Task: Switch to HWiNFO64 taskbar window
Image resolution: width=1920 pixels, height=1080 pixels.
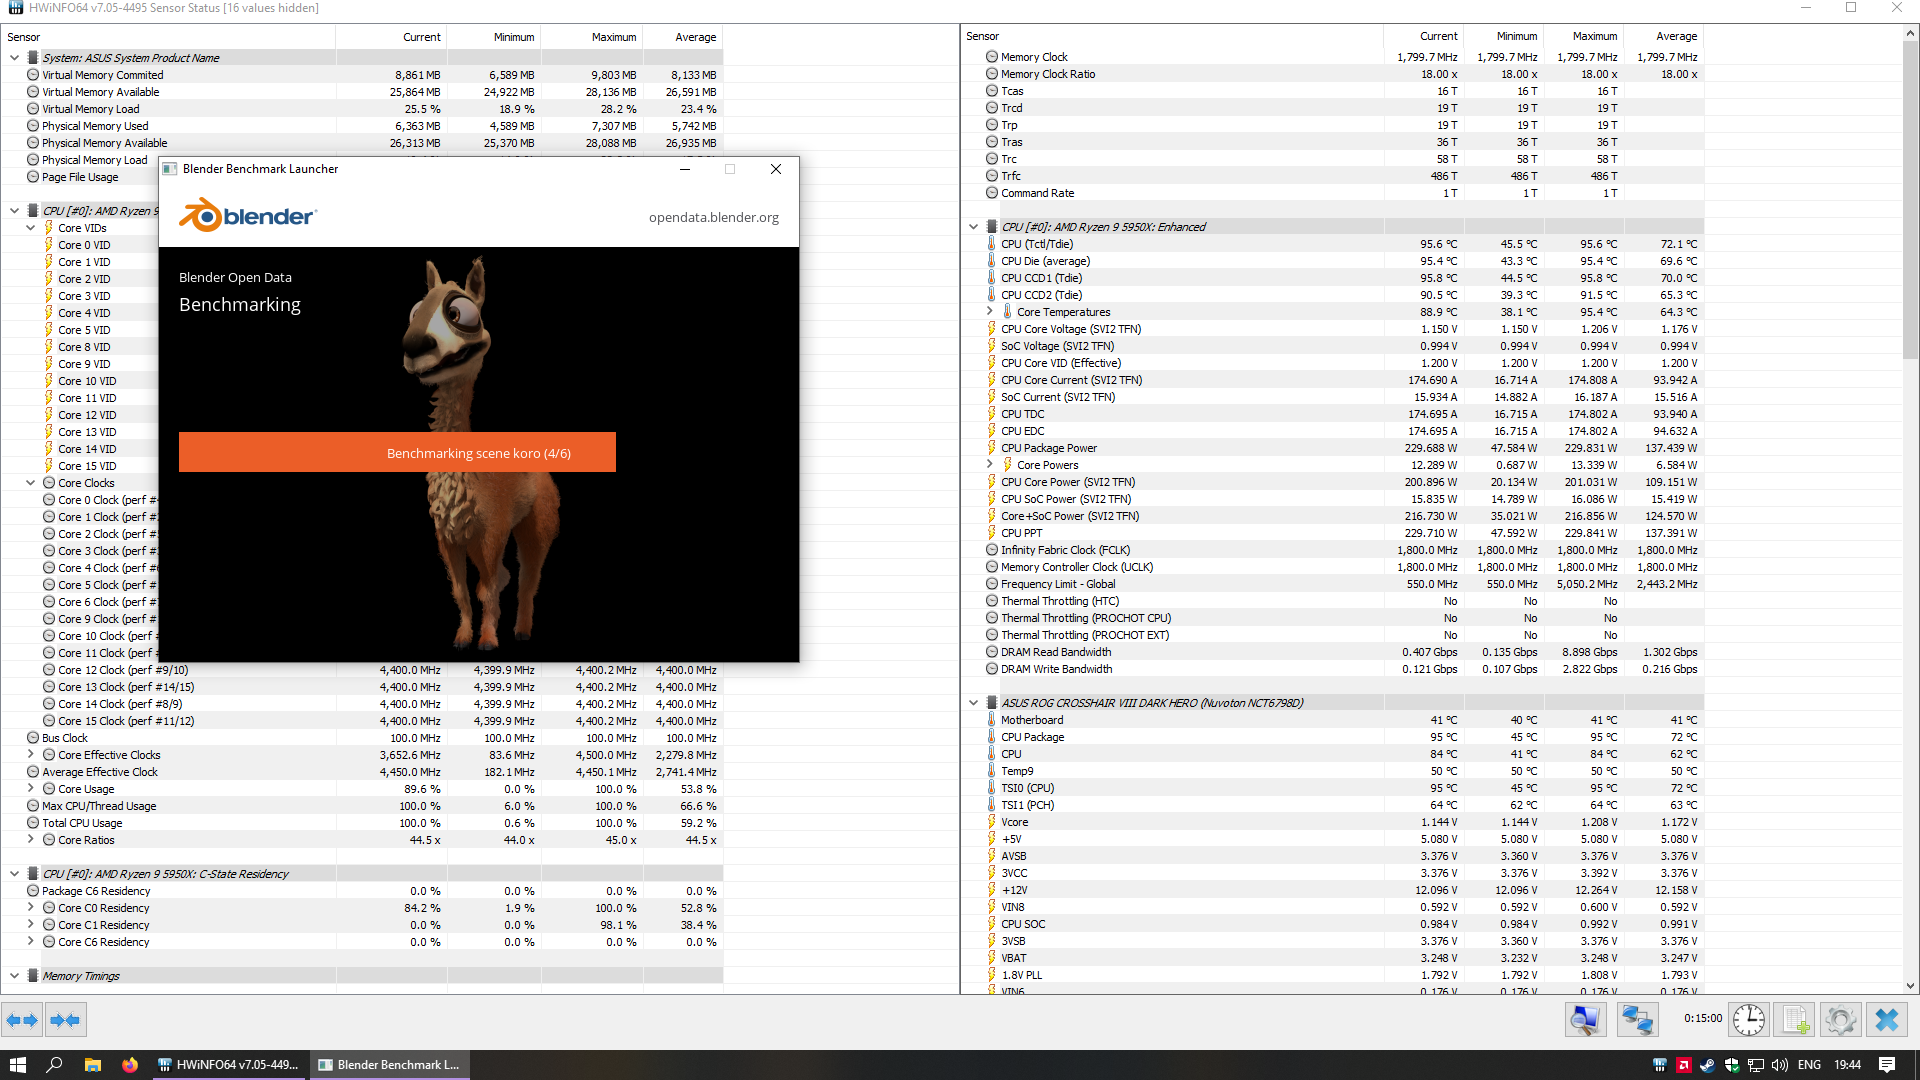Action: point(229,1065)
